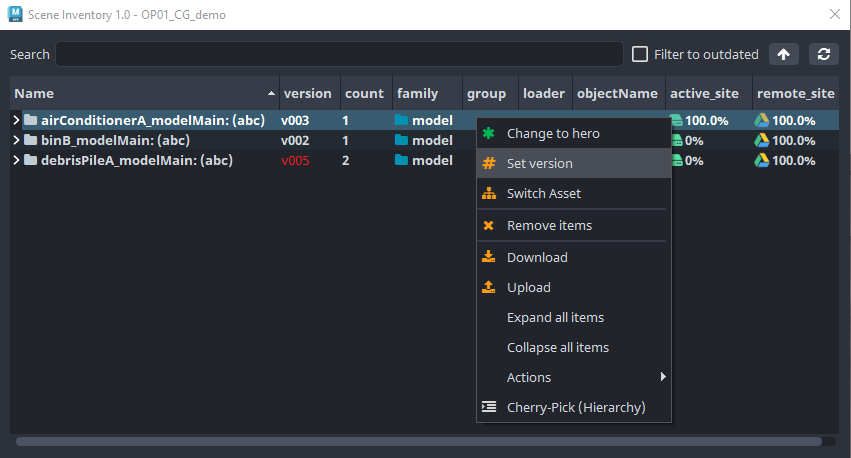Image resolution: width=851 pixels, height=458 pixels.
Task: Expand the airConditionerA_modelMain tree row
Action: point(16,120)
